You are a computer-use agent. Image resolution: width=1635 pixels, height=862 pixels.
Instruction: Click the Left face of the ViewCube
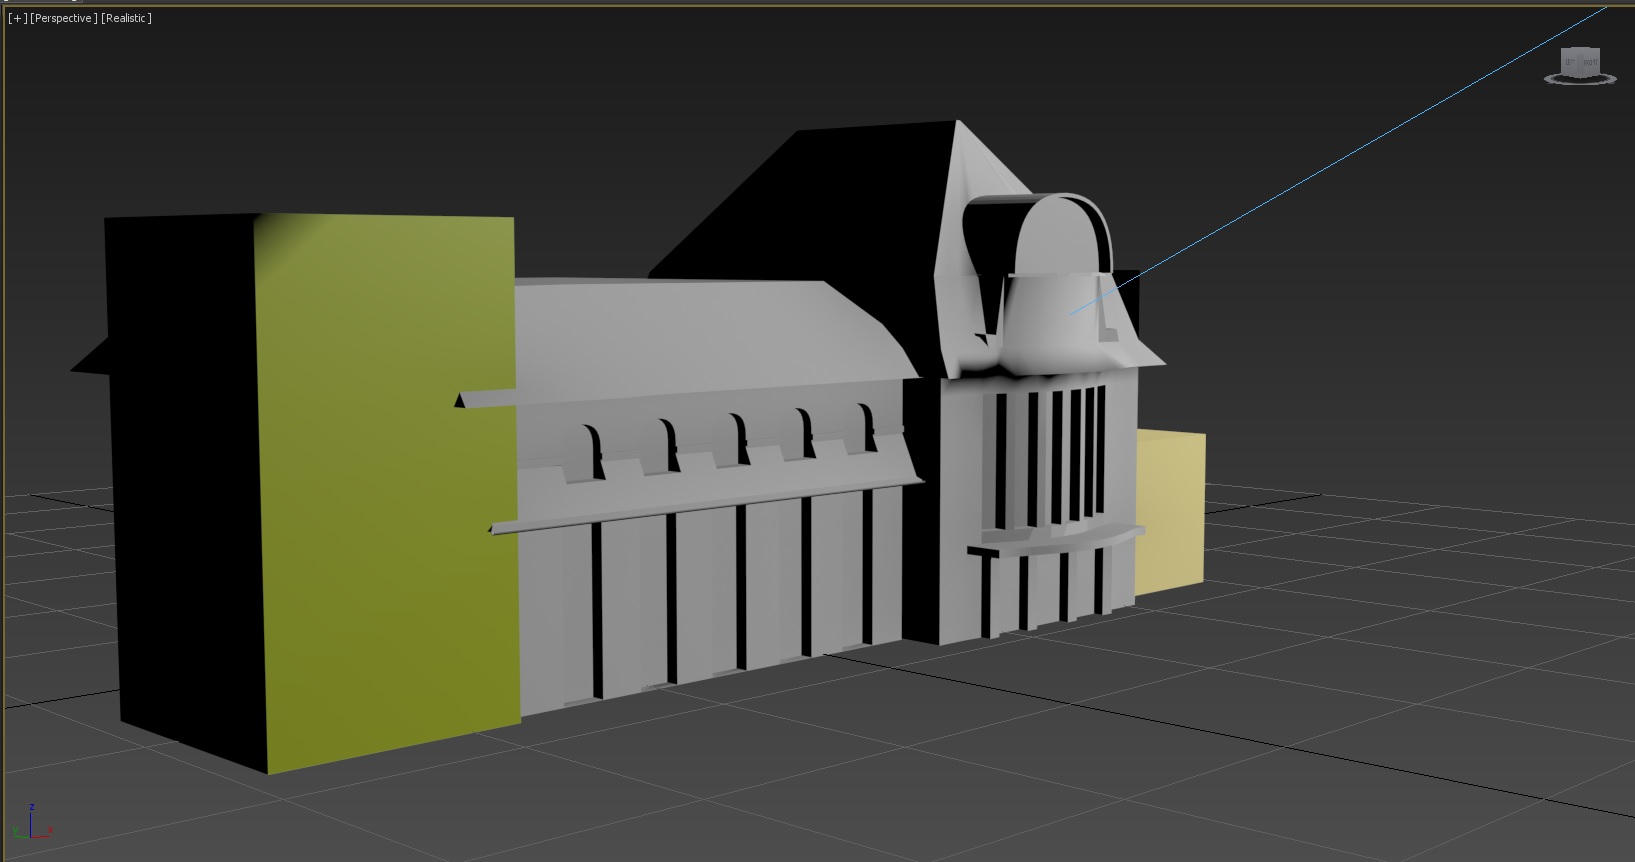pyautogui.click(x=1570, y=62)
